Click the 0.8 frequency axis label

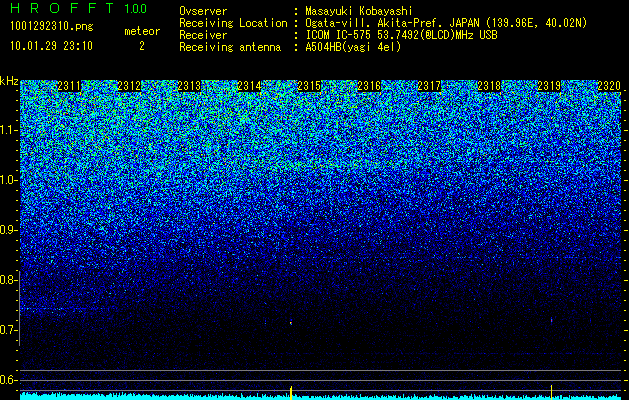click(7, 280)
